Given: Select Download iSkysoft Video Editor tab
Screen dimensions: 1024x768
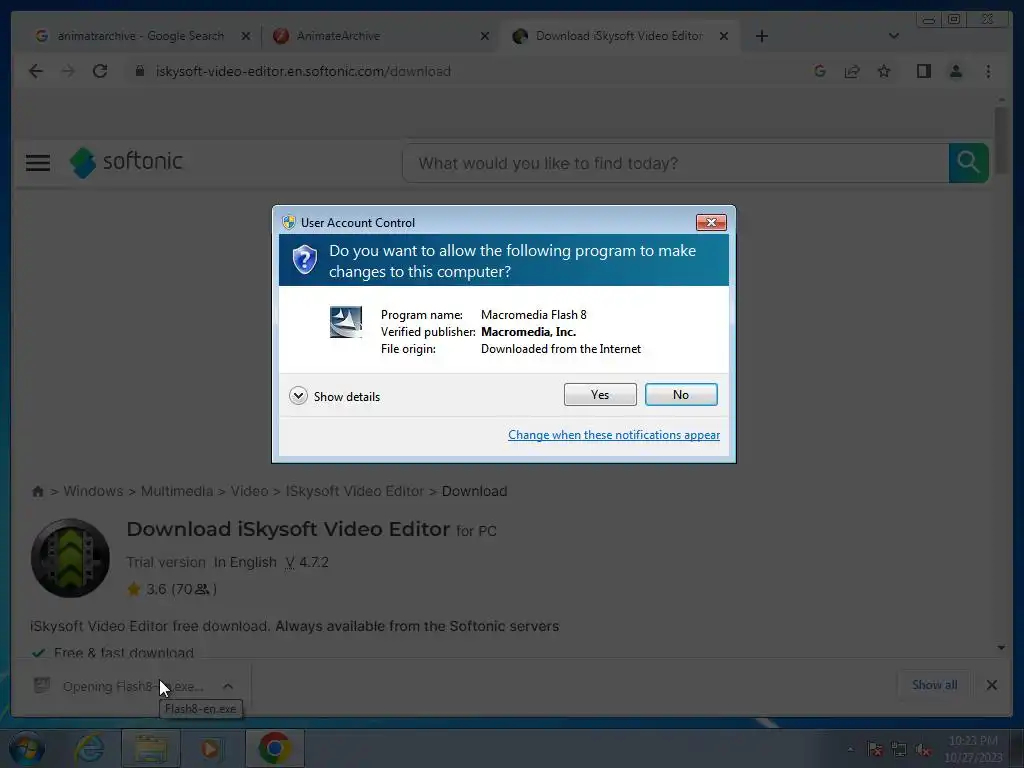Looking at the screenshot, I should click(x=619, y=36).
